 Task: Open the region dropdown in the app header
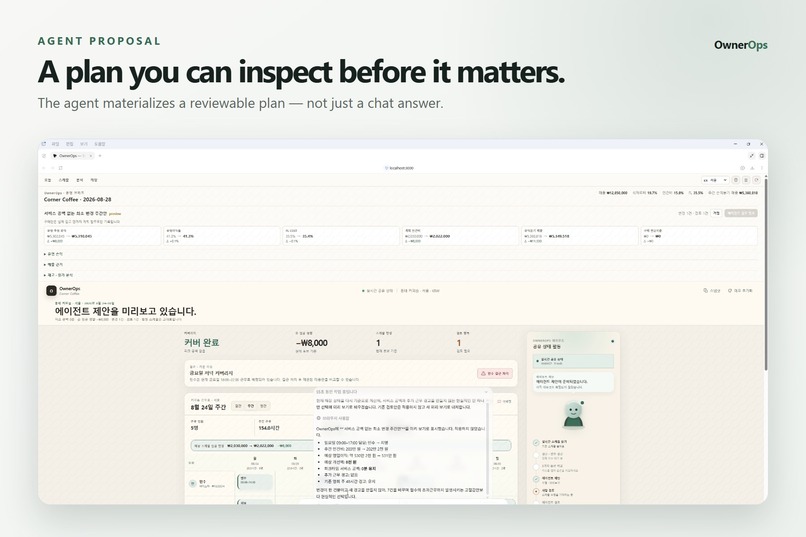click(715, 180)
